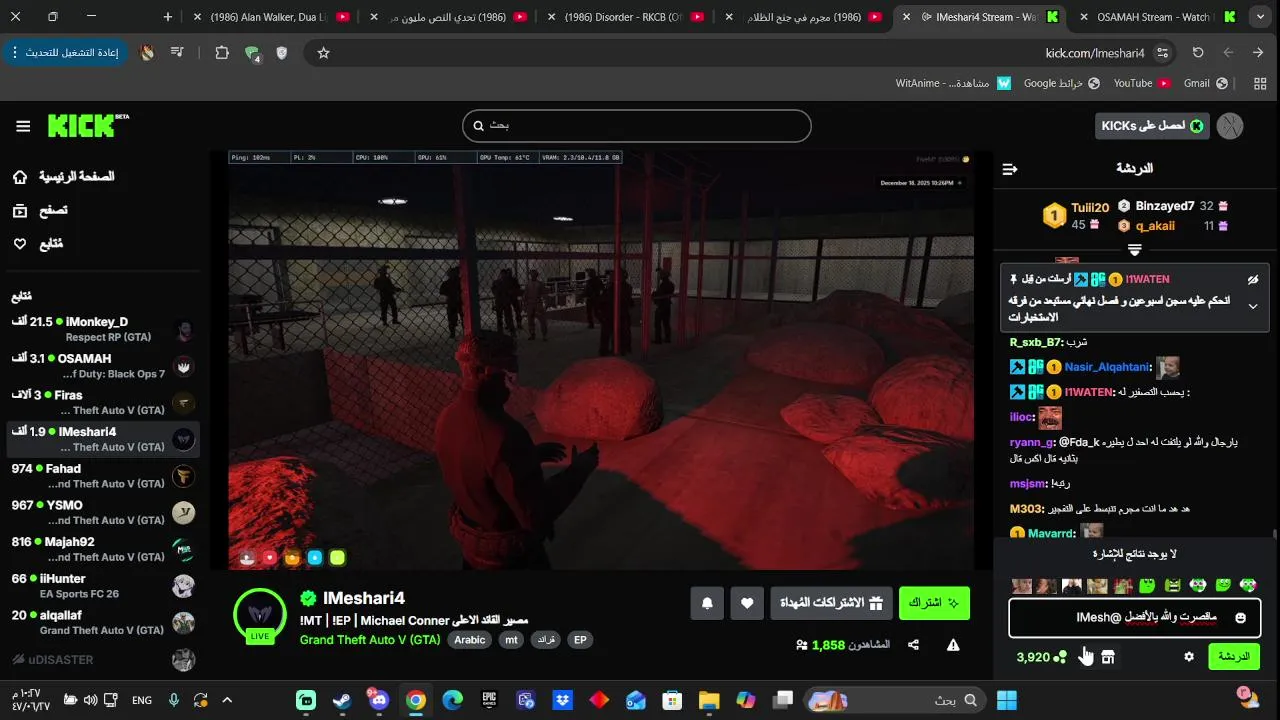The width and height of the screenshot is (1280, 720).
Task: Open the user profile avatar
Action: (x=1231, y=126)
